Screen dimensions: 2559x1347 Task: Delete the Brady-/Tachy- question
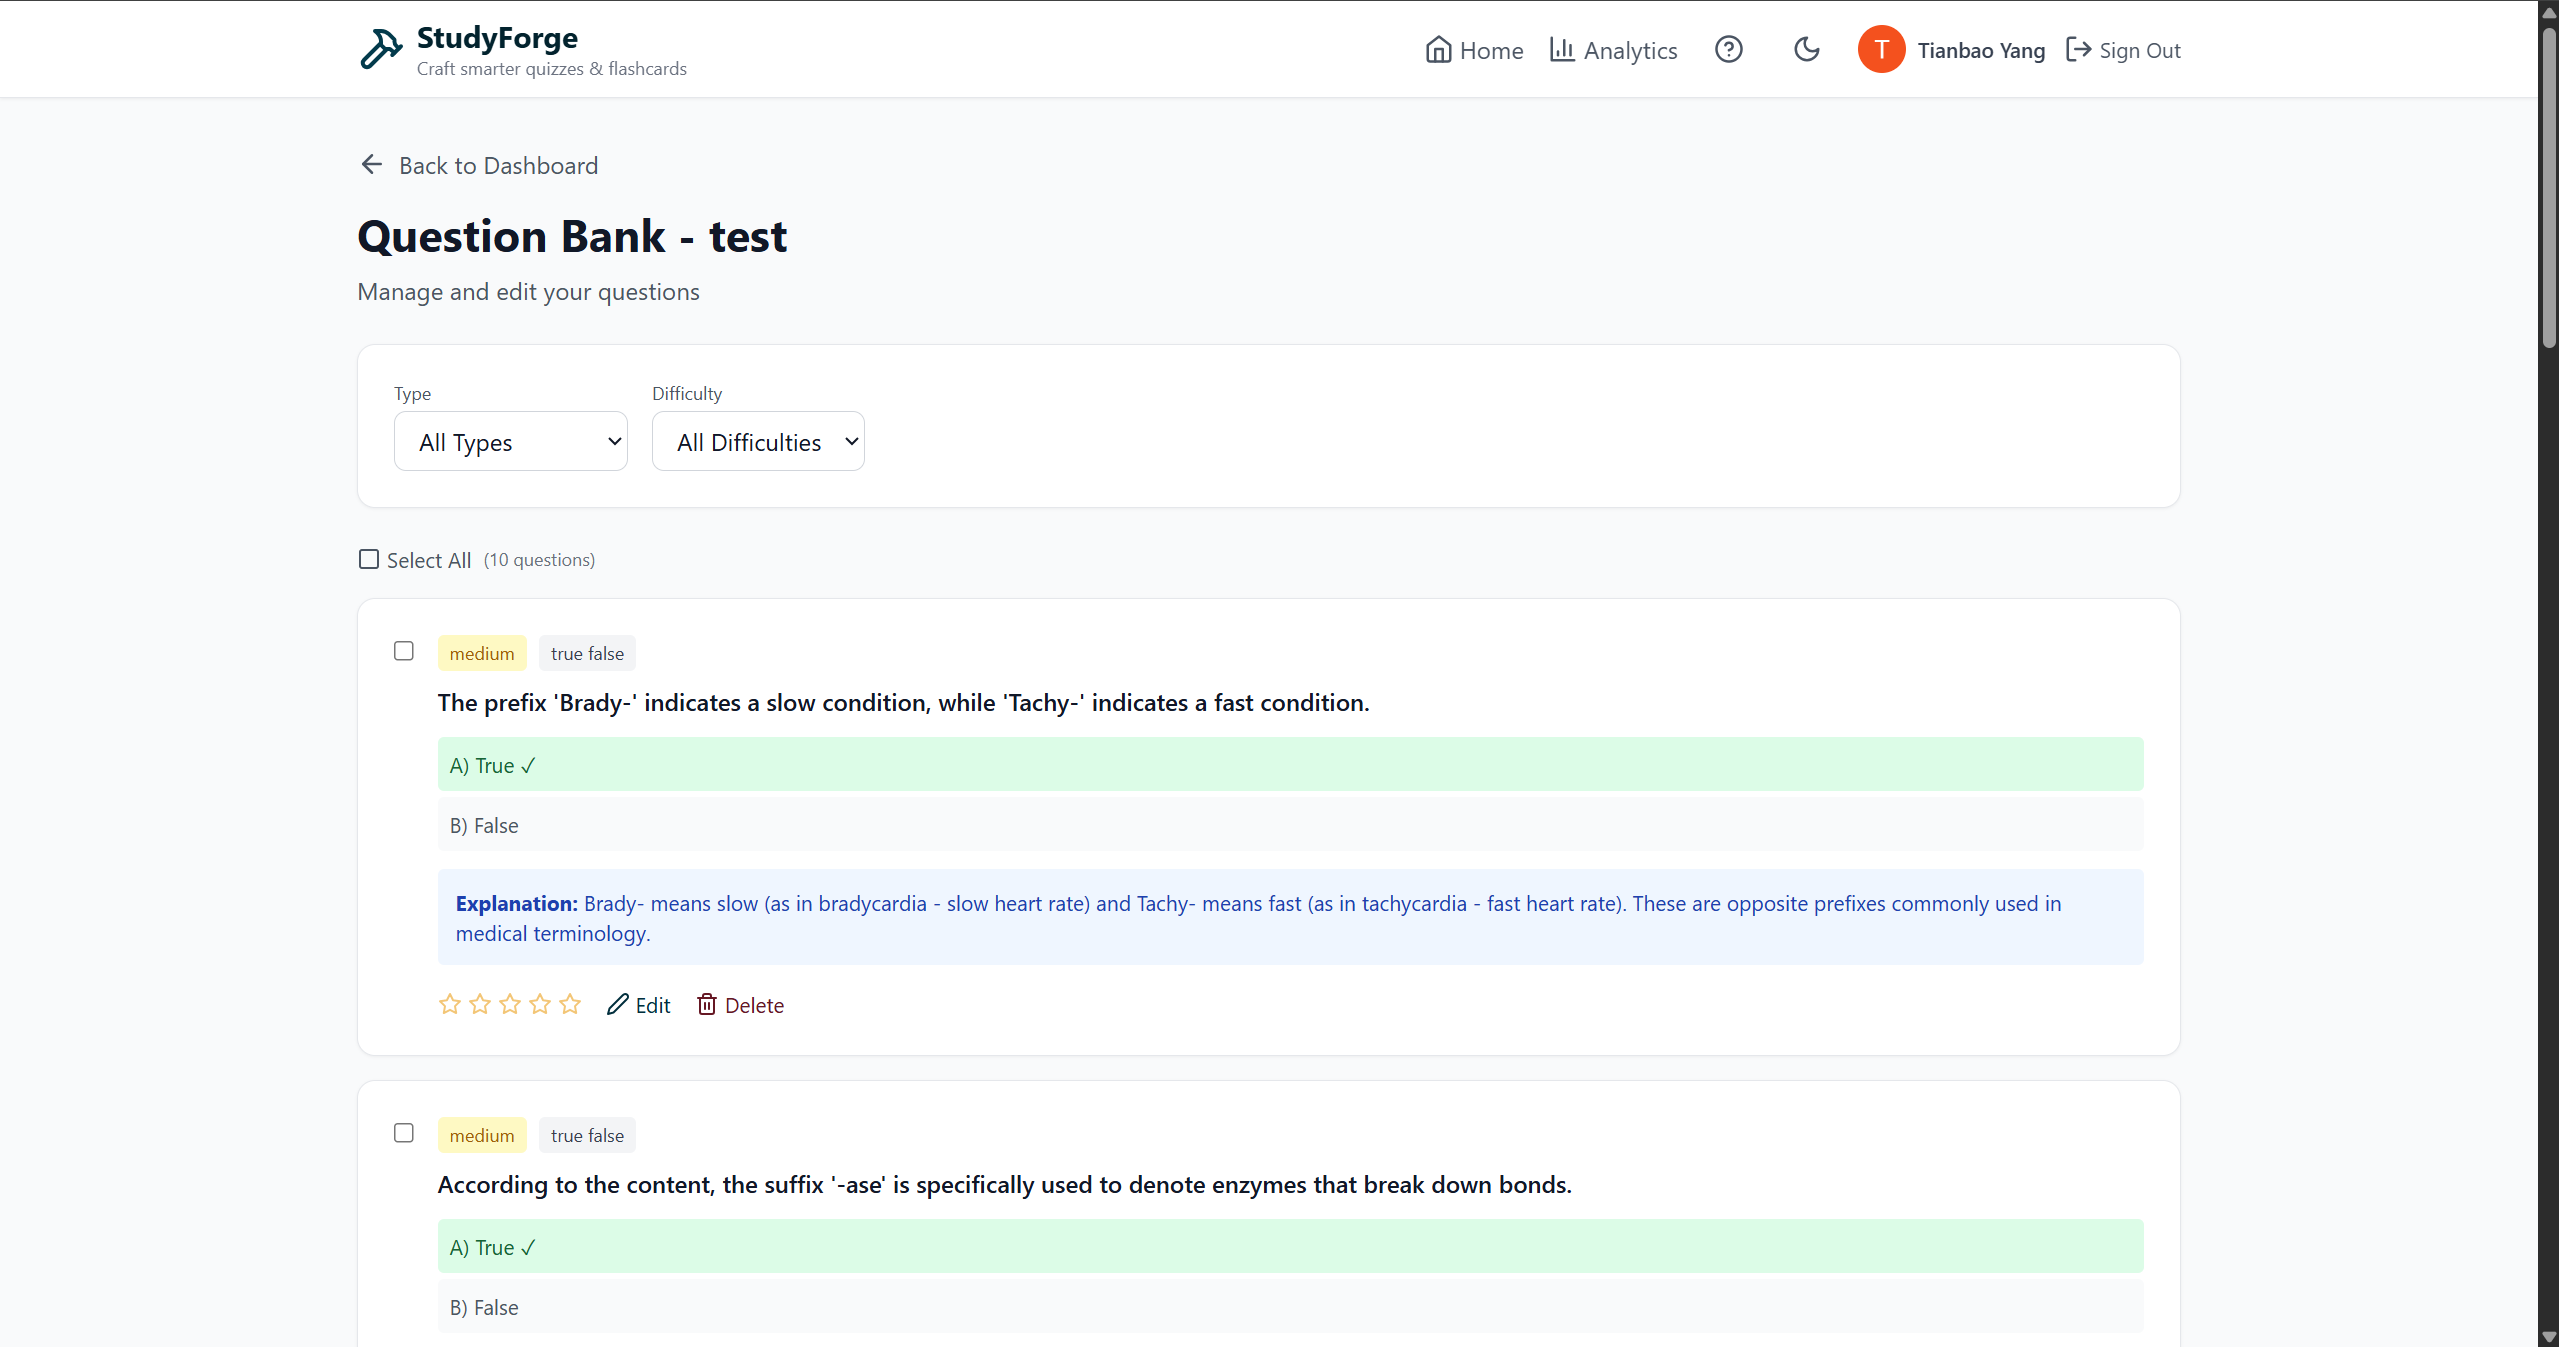[x=740, y=1005]
